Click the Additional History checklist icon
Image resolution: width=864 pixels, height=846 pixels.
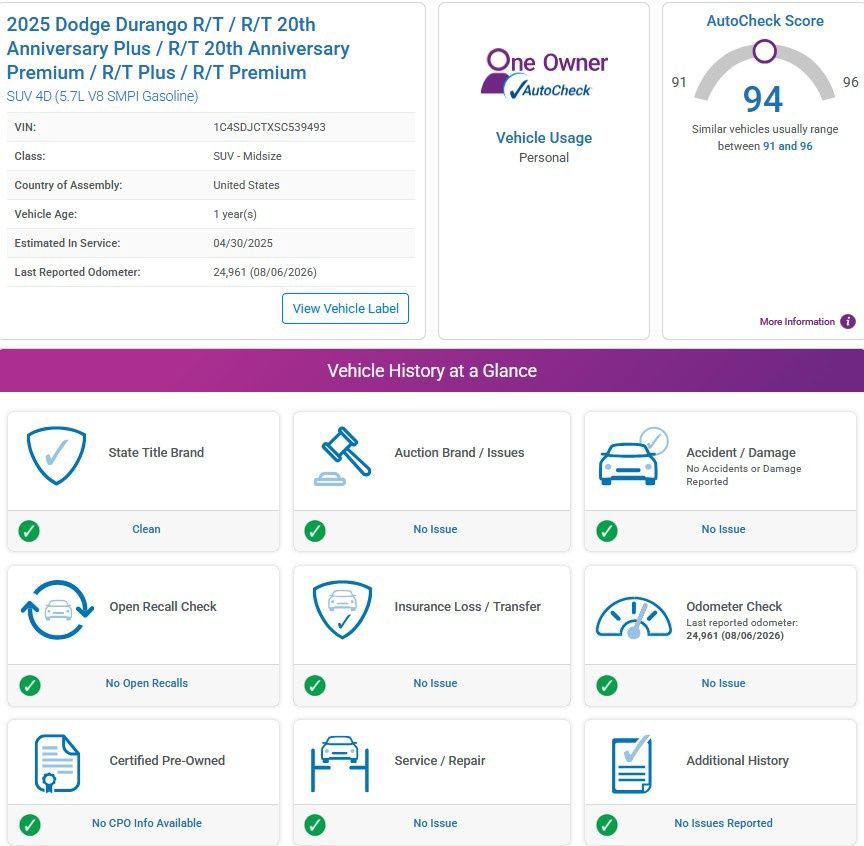point(632,764)
